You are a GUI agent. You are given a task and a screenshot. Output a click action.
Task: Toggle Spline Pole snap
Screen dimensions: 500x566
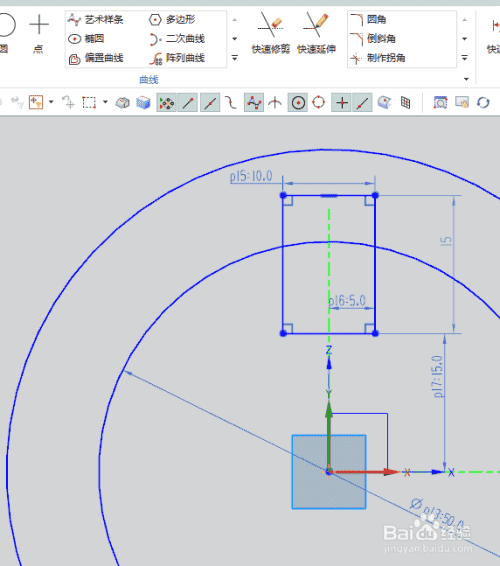click(254, 103)
